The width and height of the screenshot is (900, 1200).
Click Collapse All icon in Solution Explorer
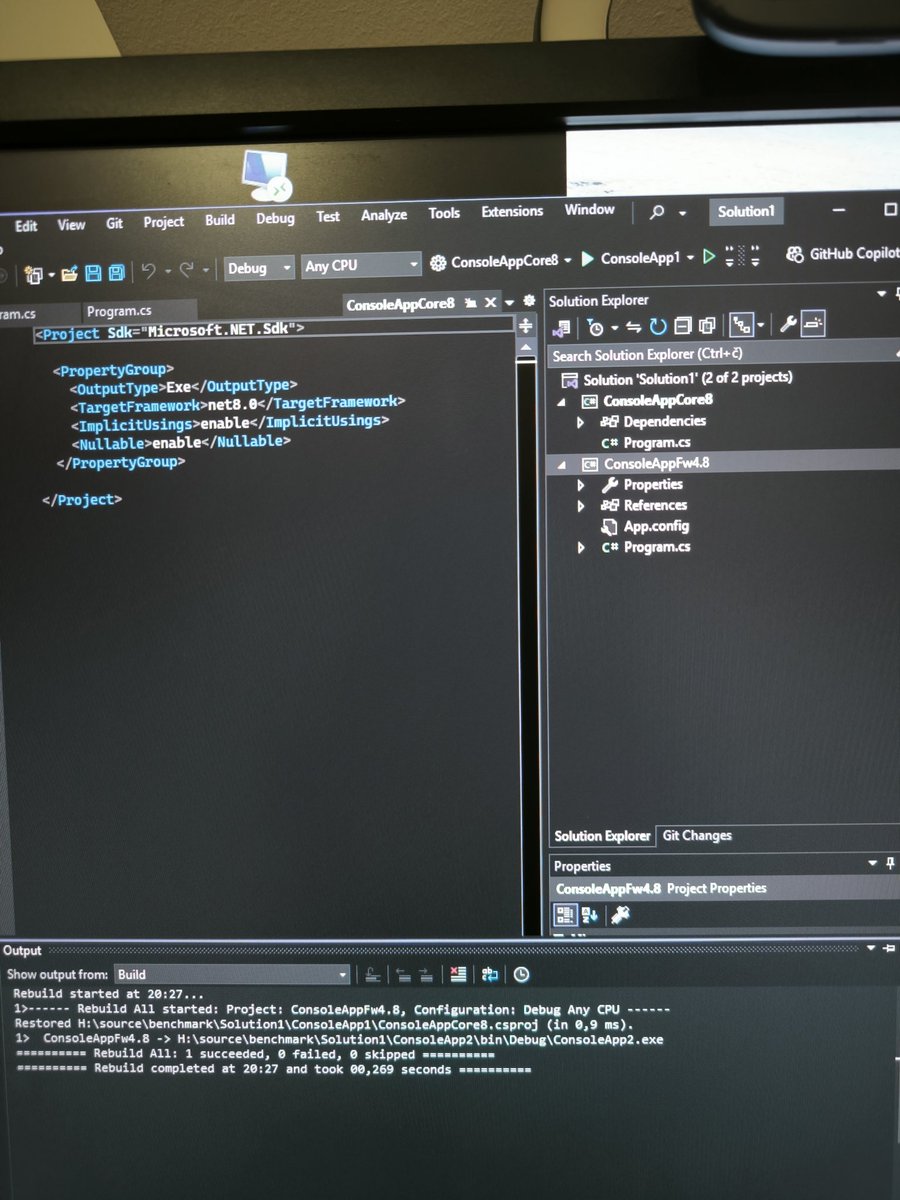point(683,326)
